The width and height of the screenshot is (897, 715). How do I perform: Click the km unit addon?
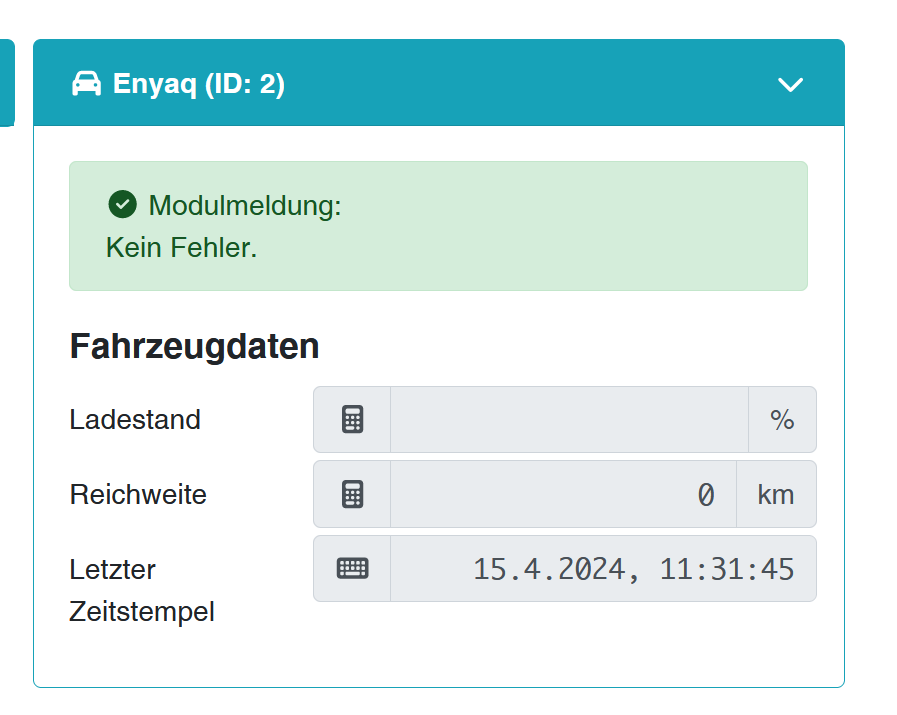click(x=776, y=494)
